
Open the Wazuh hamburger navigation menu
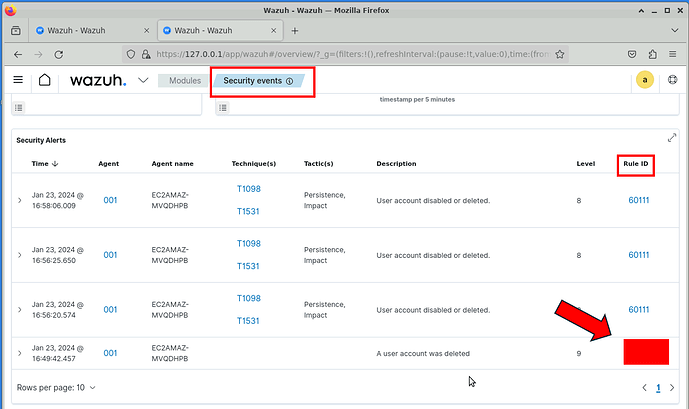tap(18, 80)
